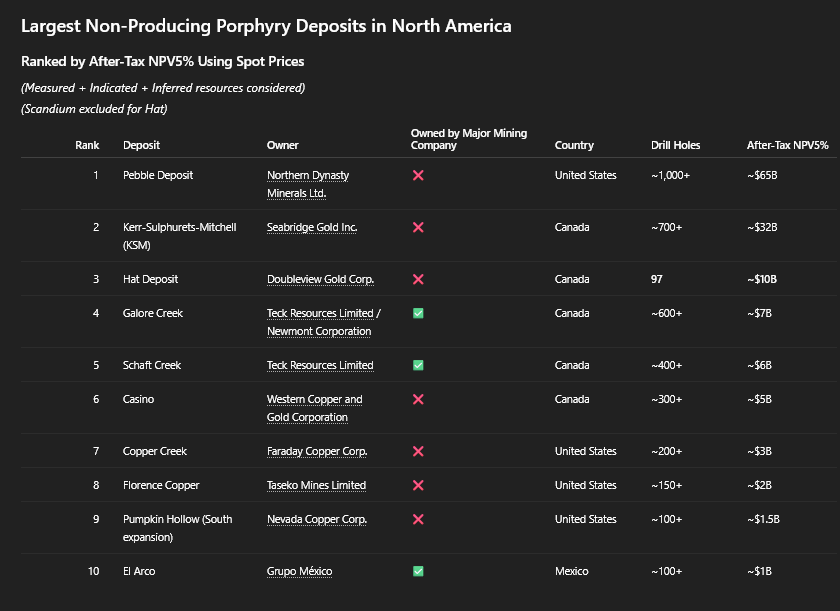The image size is (840, 611).
Task: Click the red X icon for Hat Deposit
Action: point(418,279)
